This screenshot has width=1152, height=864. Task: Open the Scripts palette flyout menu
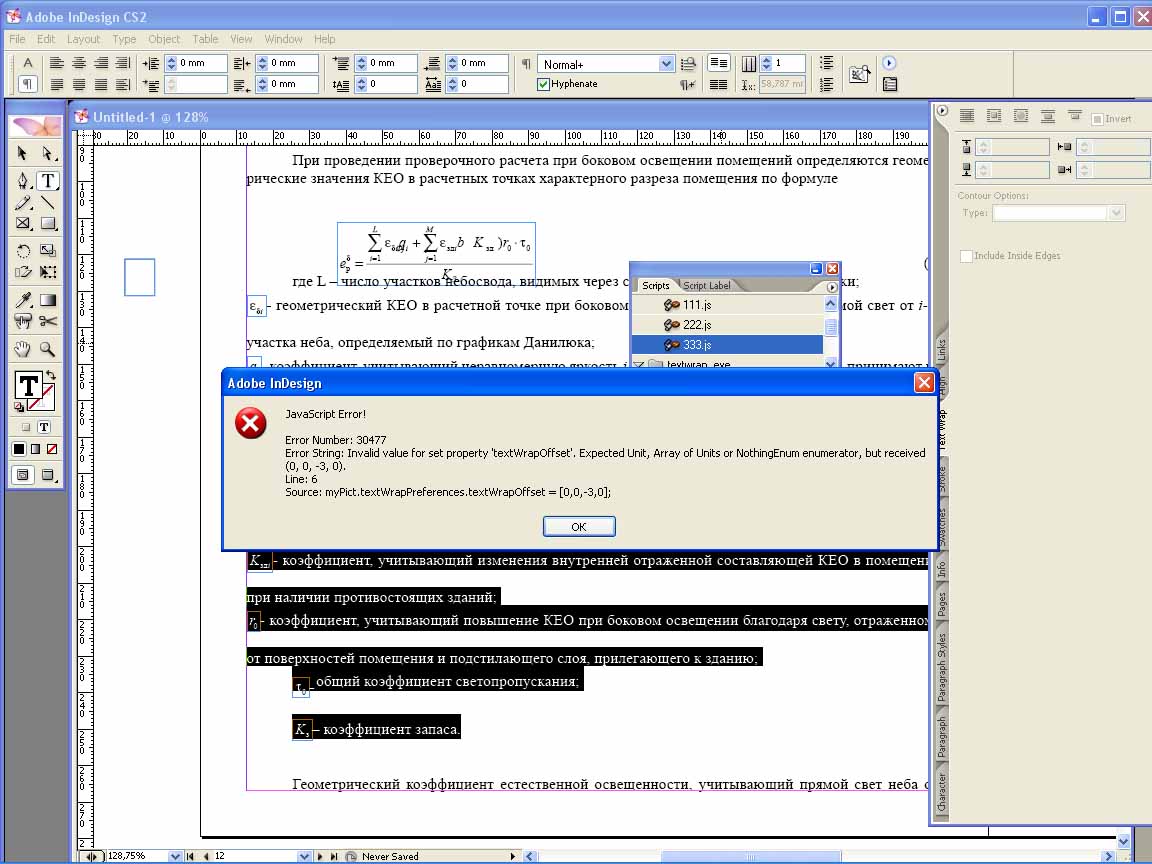click(x=832, y=287)
